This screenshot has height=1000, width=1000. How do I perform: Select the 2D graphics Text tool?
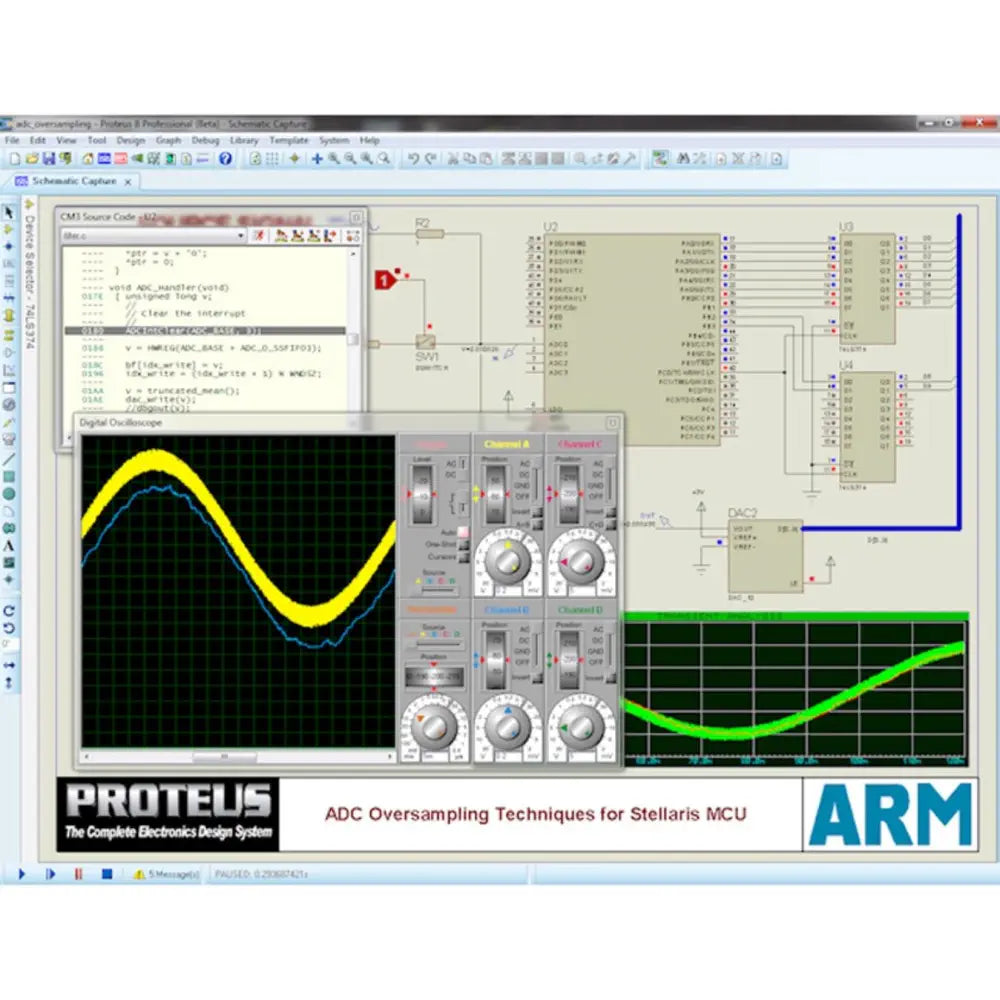pyautogui.click(x=9, y=542)
